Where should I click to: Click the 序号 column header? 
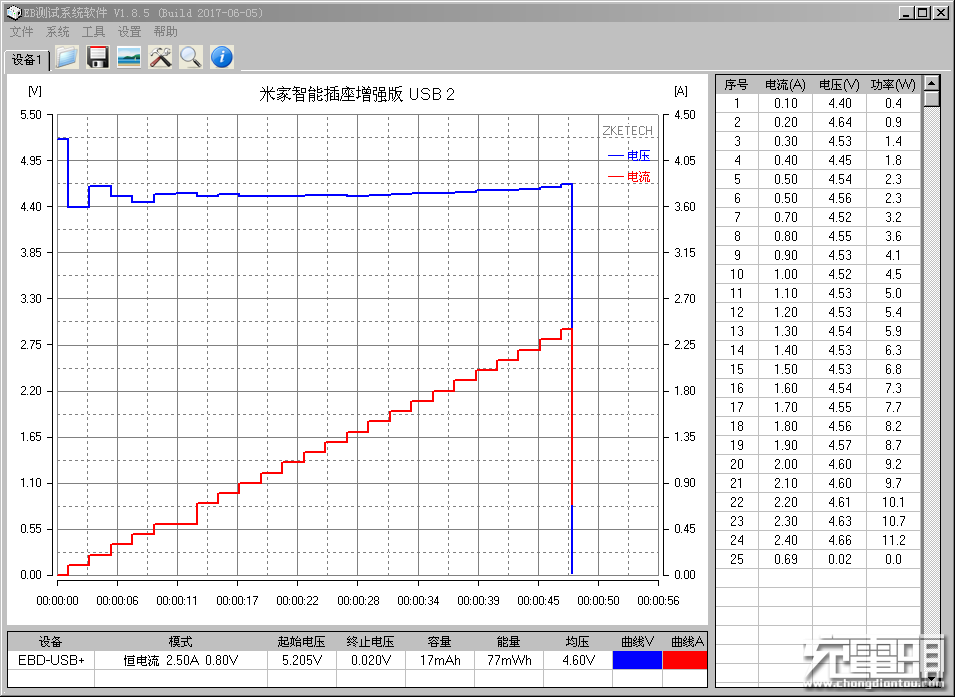coord(736,85)
